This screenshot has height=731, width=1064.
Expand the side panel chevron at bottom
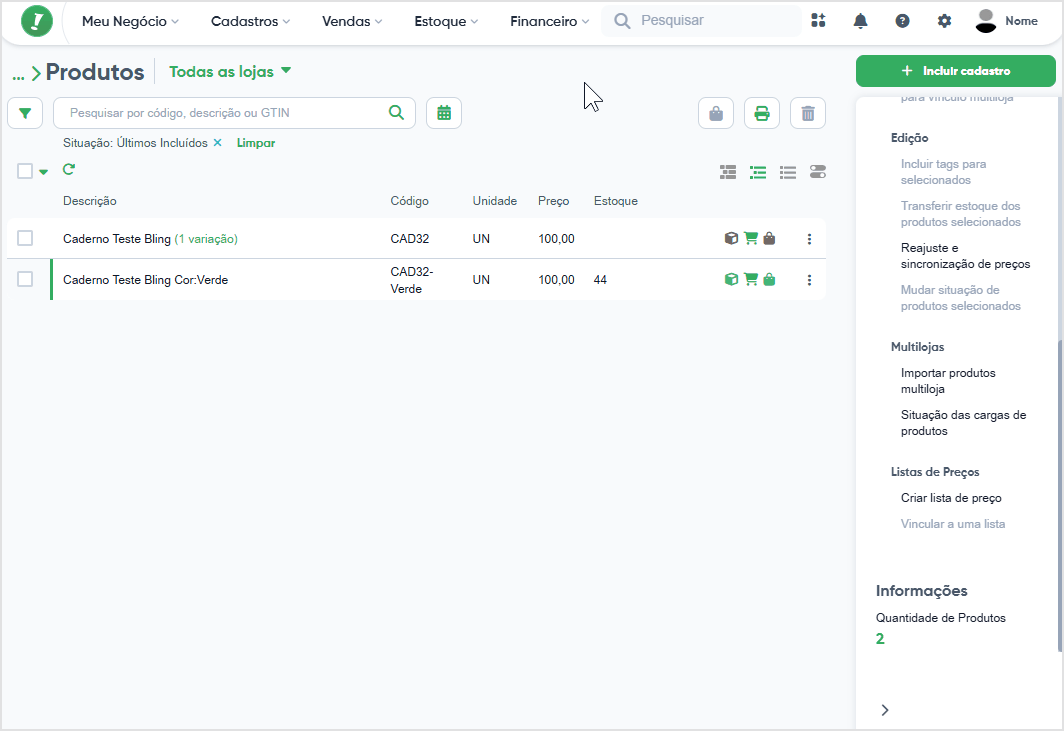tap(885, 710)
